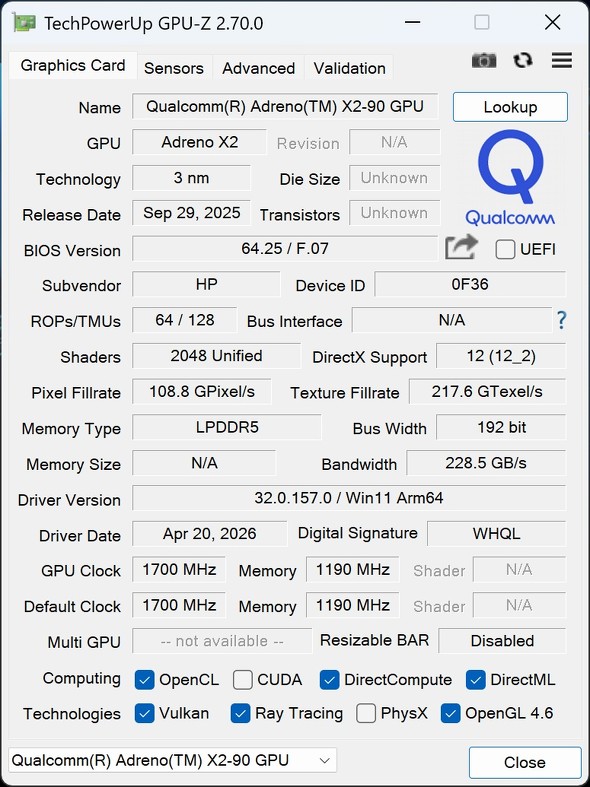
Task: Click the Subvendor field showing HP
Action: pos(206,284)
